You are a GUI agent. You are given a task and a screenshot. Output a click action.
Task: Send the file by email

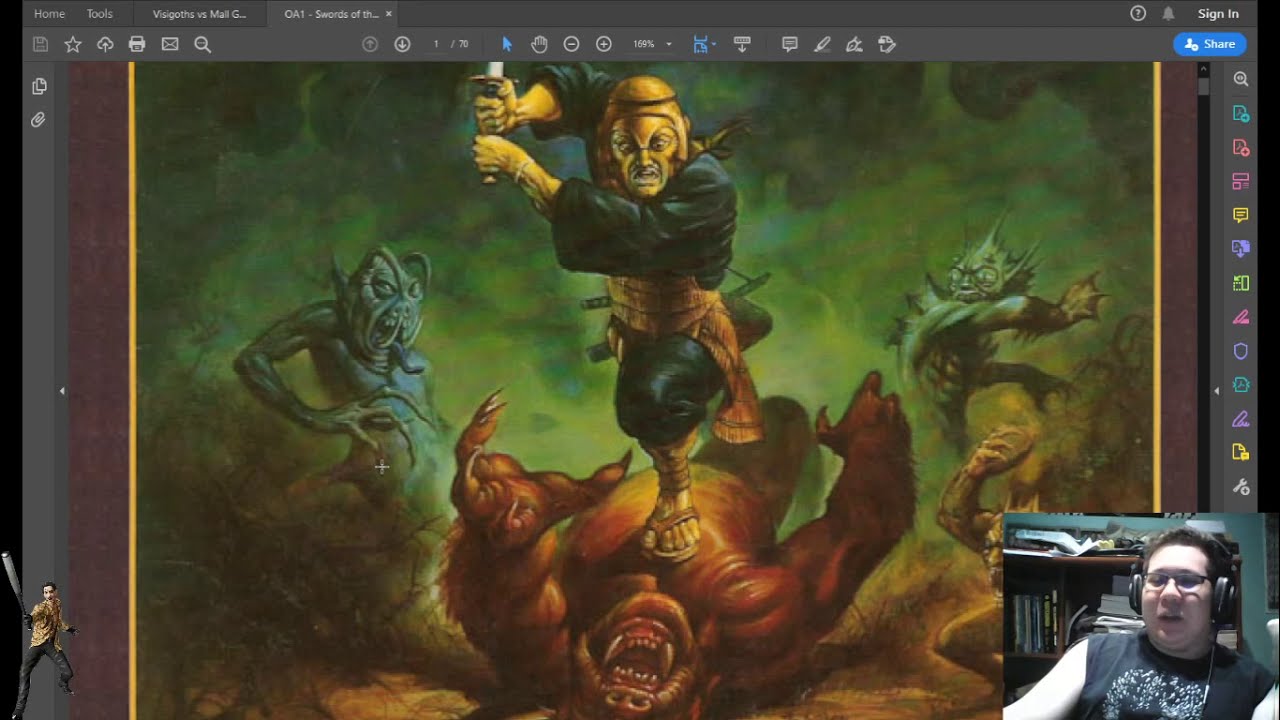tap(170, 44)
